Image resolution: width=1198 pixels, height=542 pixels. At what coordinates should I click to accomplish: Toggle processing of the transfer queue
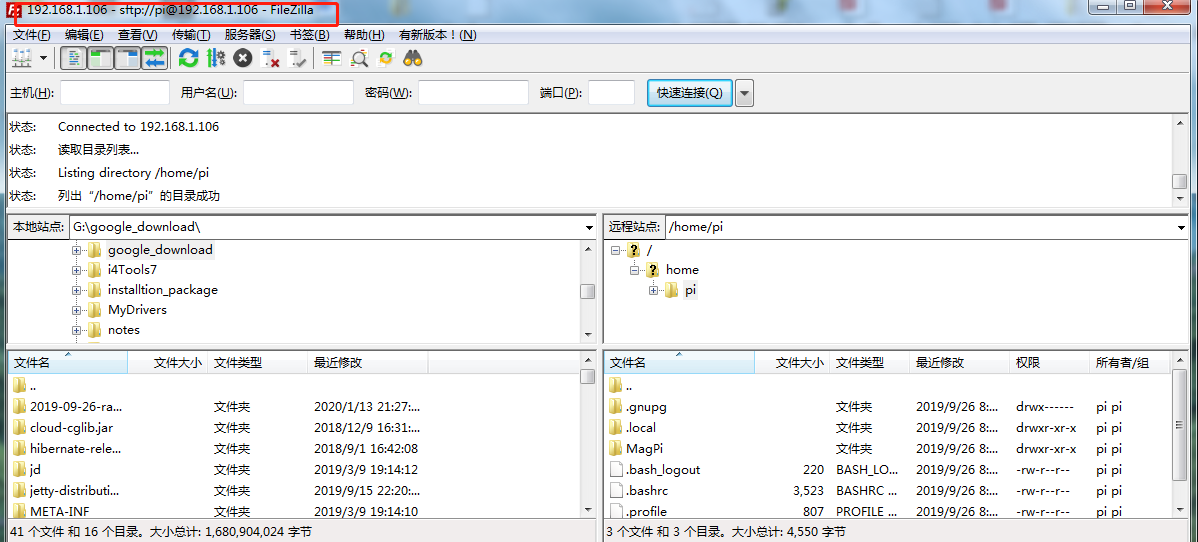click(x=216, y=58)
